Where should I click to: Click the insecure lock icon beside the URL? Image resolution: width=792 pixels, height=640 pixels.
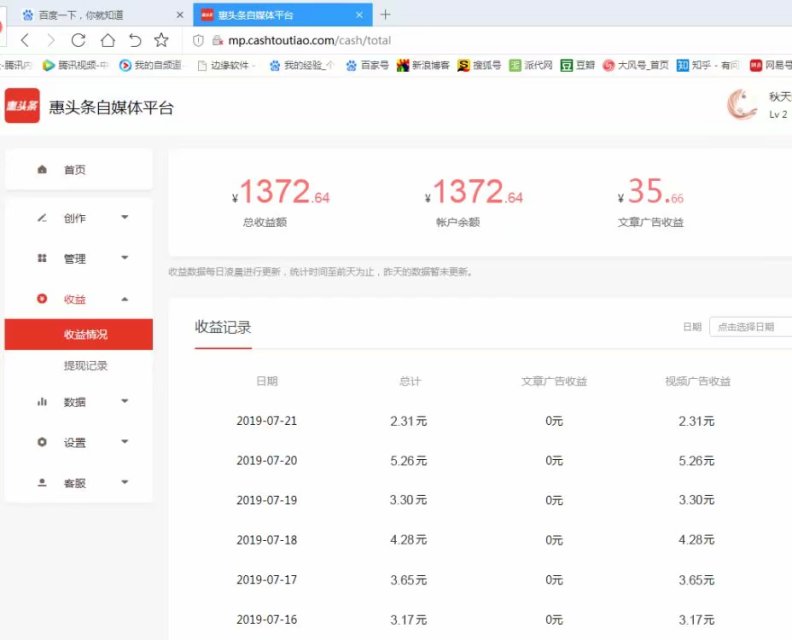click(218, 40)
